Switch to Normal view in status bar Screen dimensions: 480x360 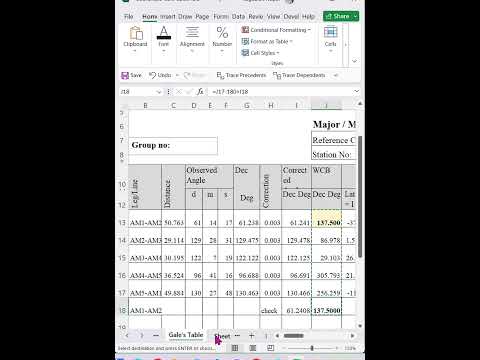tap(235, 348)
